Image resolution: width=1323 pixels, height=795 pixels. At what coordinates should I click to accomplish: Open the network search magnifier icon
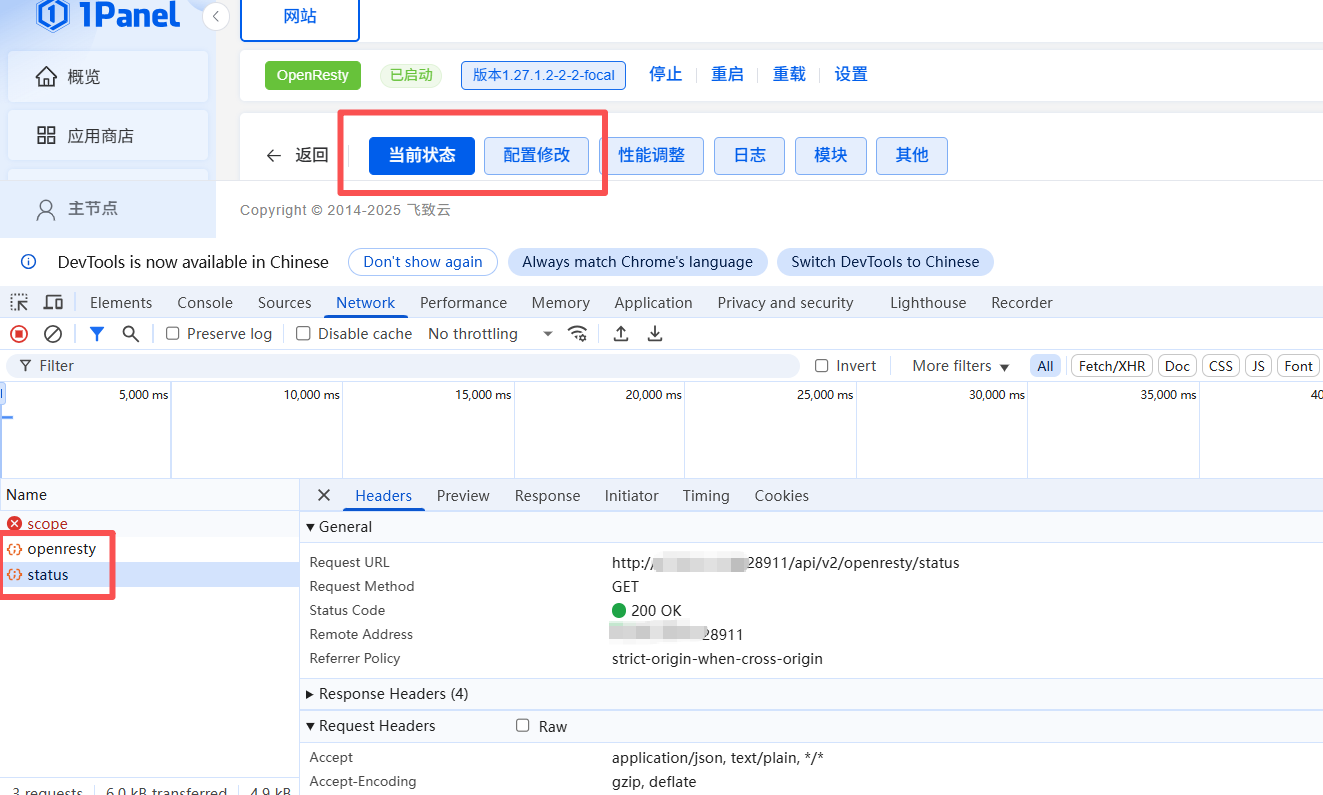[130, 334]
